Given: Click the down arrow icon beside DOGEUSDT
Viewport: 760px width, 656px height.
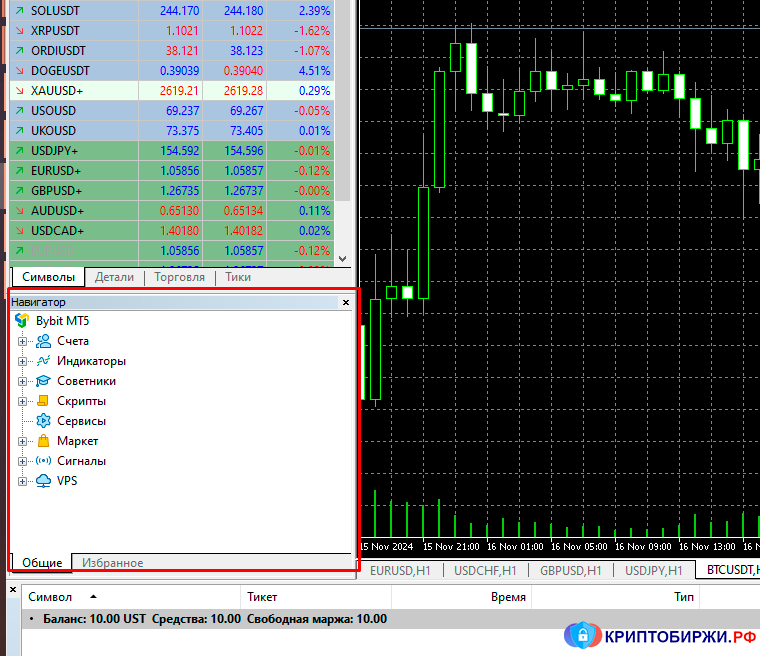Looking at the screenshot, I should [x=19, y=71].
